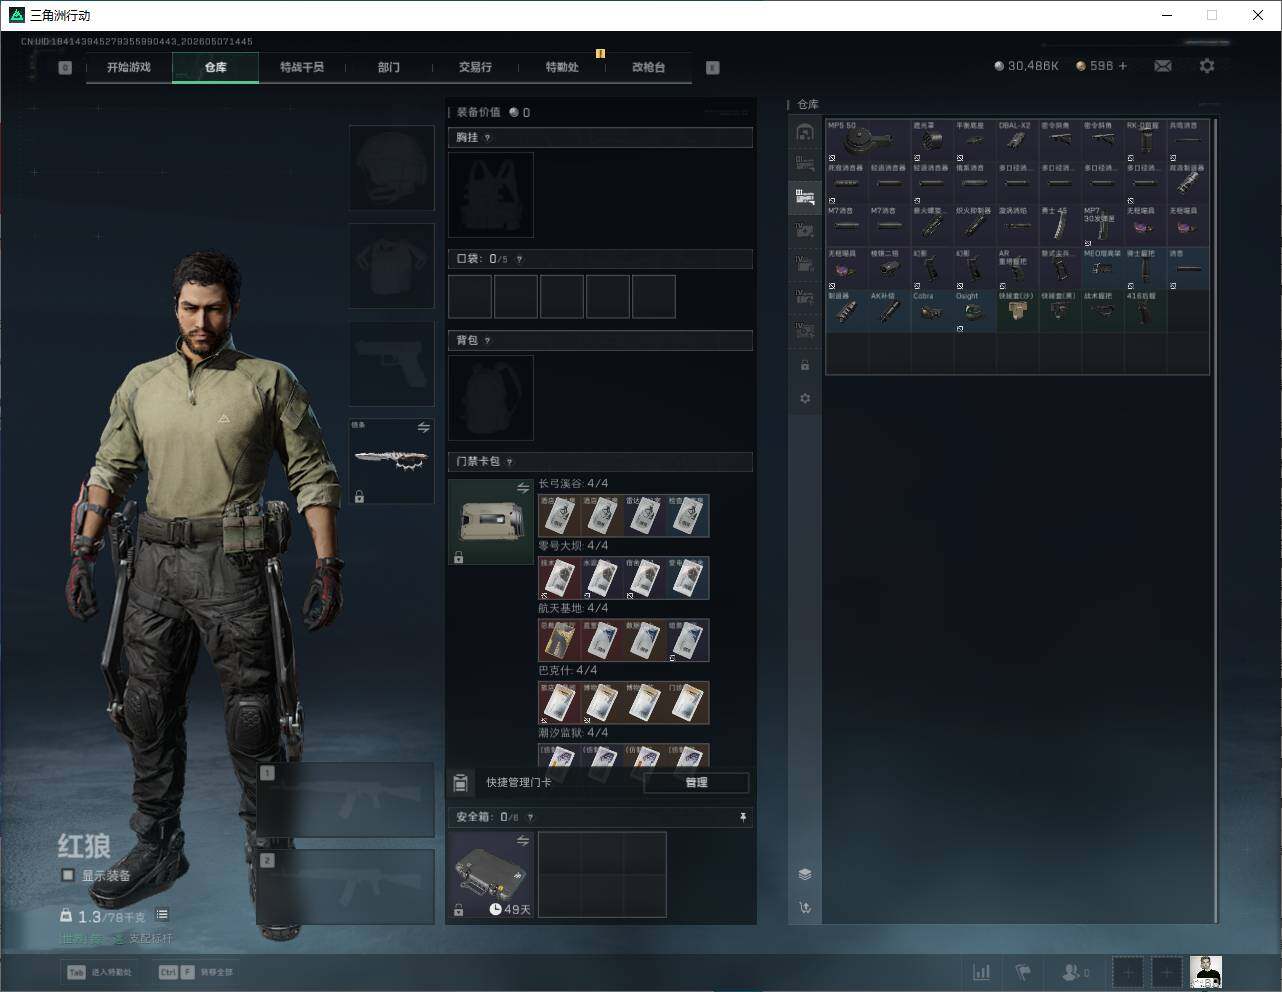Open the first warehouse category sidebar icon
Viewport: 1282px width, 992px height.
pyautogui.click(x=805, y=131)
